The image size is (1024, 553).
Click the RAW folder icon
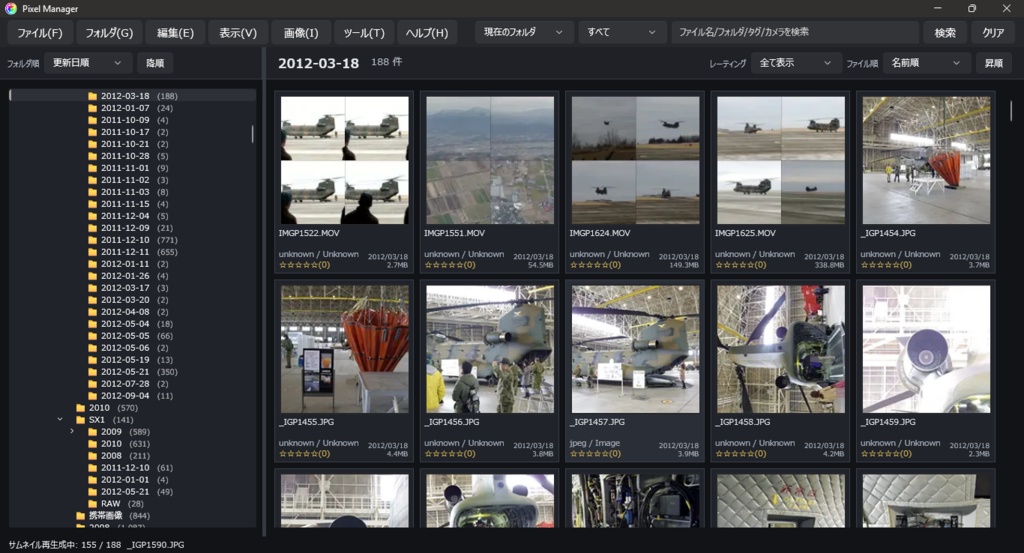tap(93, 504)
